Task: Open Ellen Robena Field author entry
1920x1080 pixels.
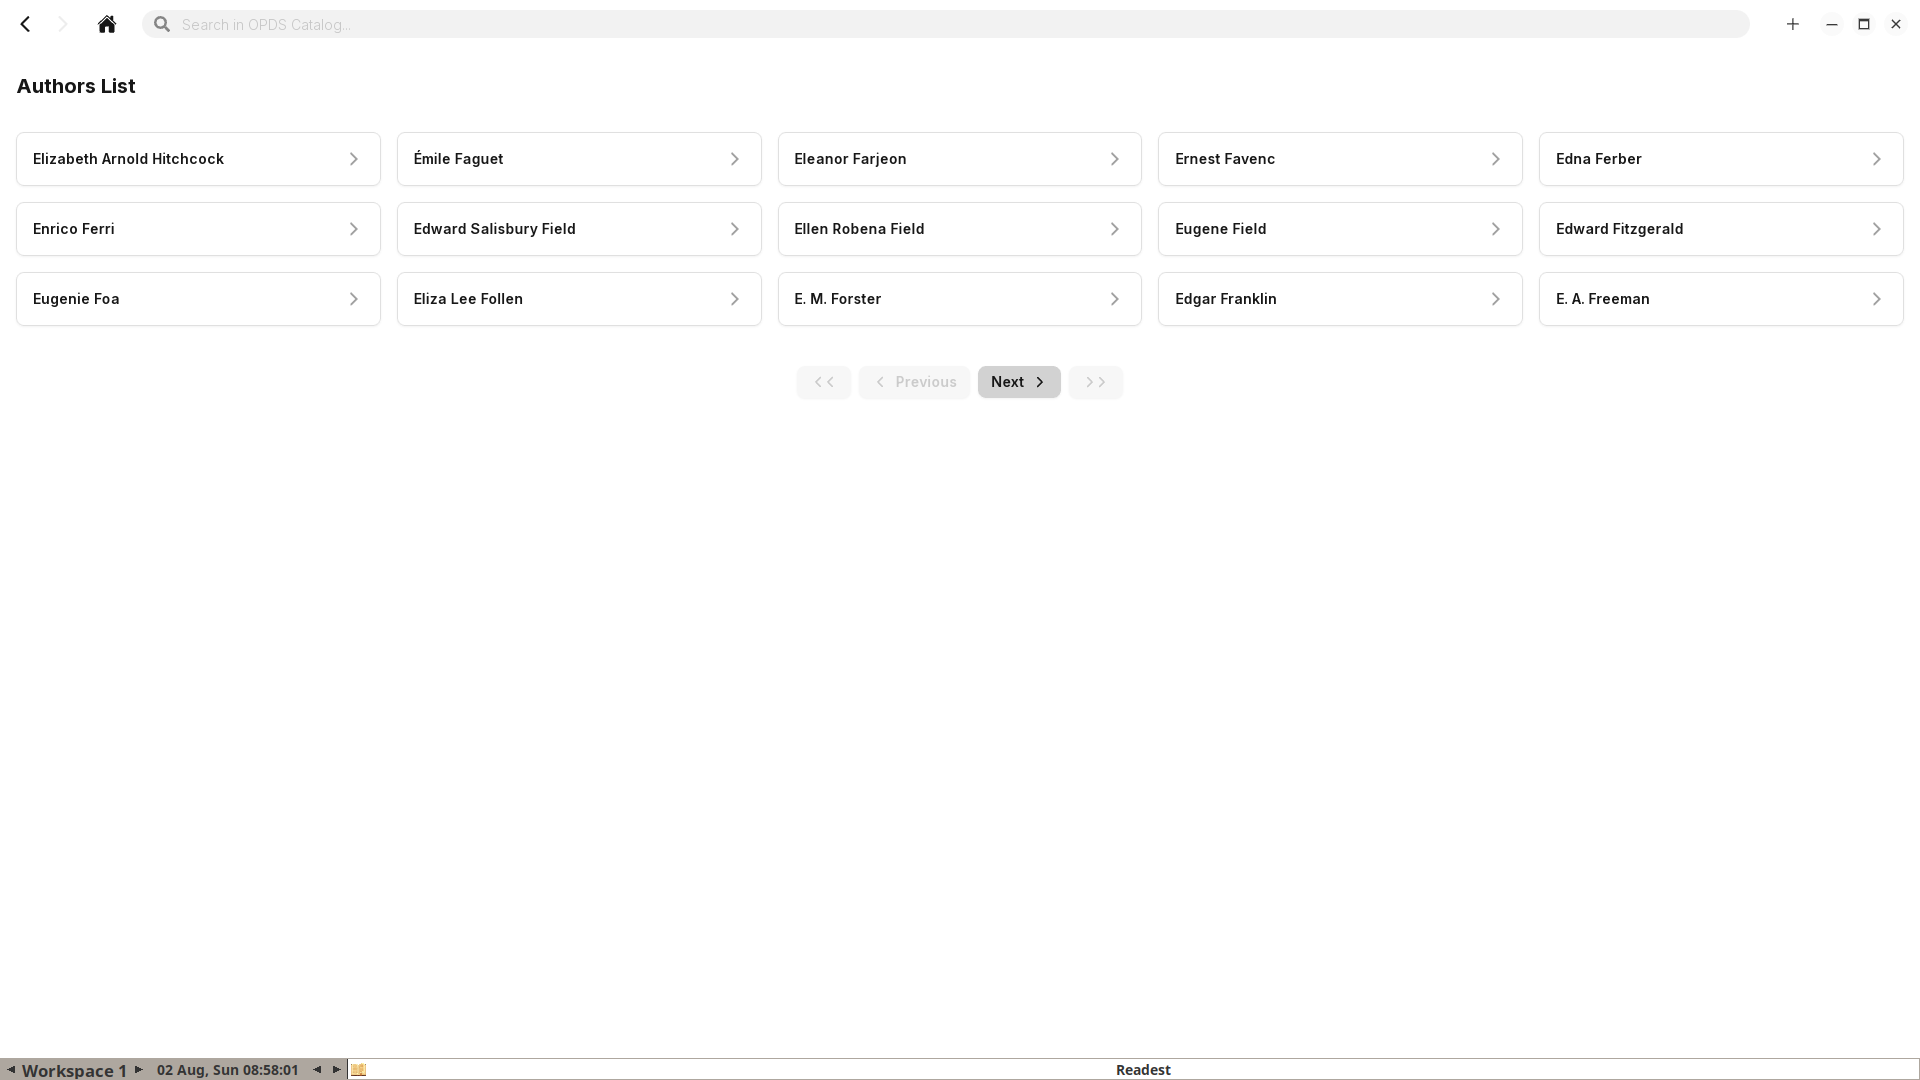Action: (960, 229)
